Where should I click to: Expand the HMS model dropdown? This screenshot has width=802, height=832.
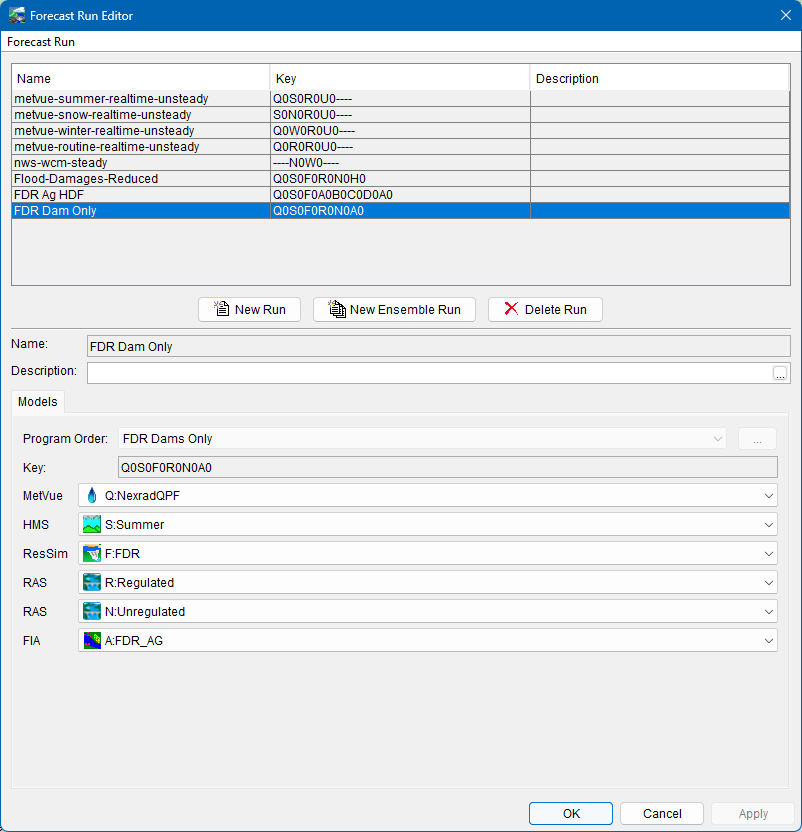point(768,524)
